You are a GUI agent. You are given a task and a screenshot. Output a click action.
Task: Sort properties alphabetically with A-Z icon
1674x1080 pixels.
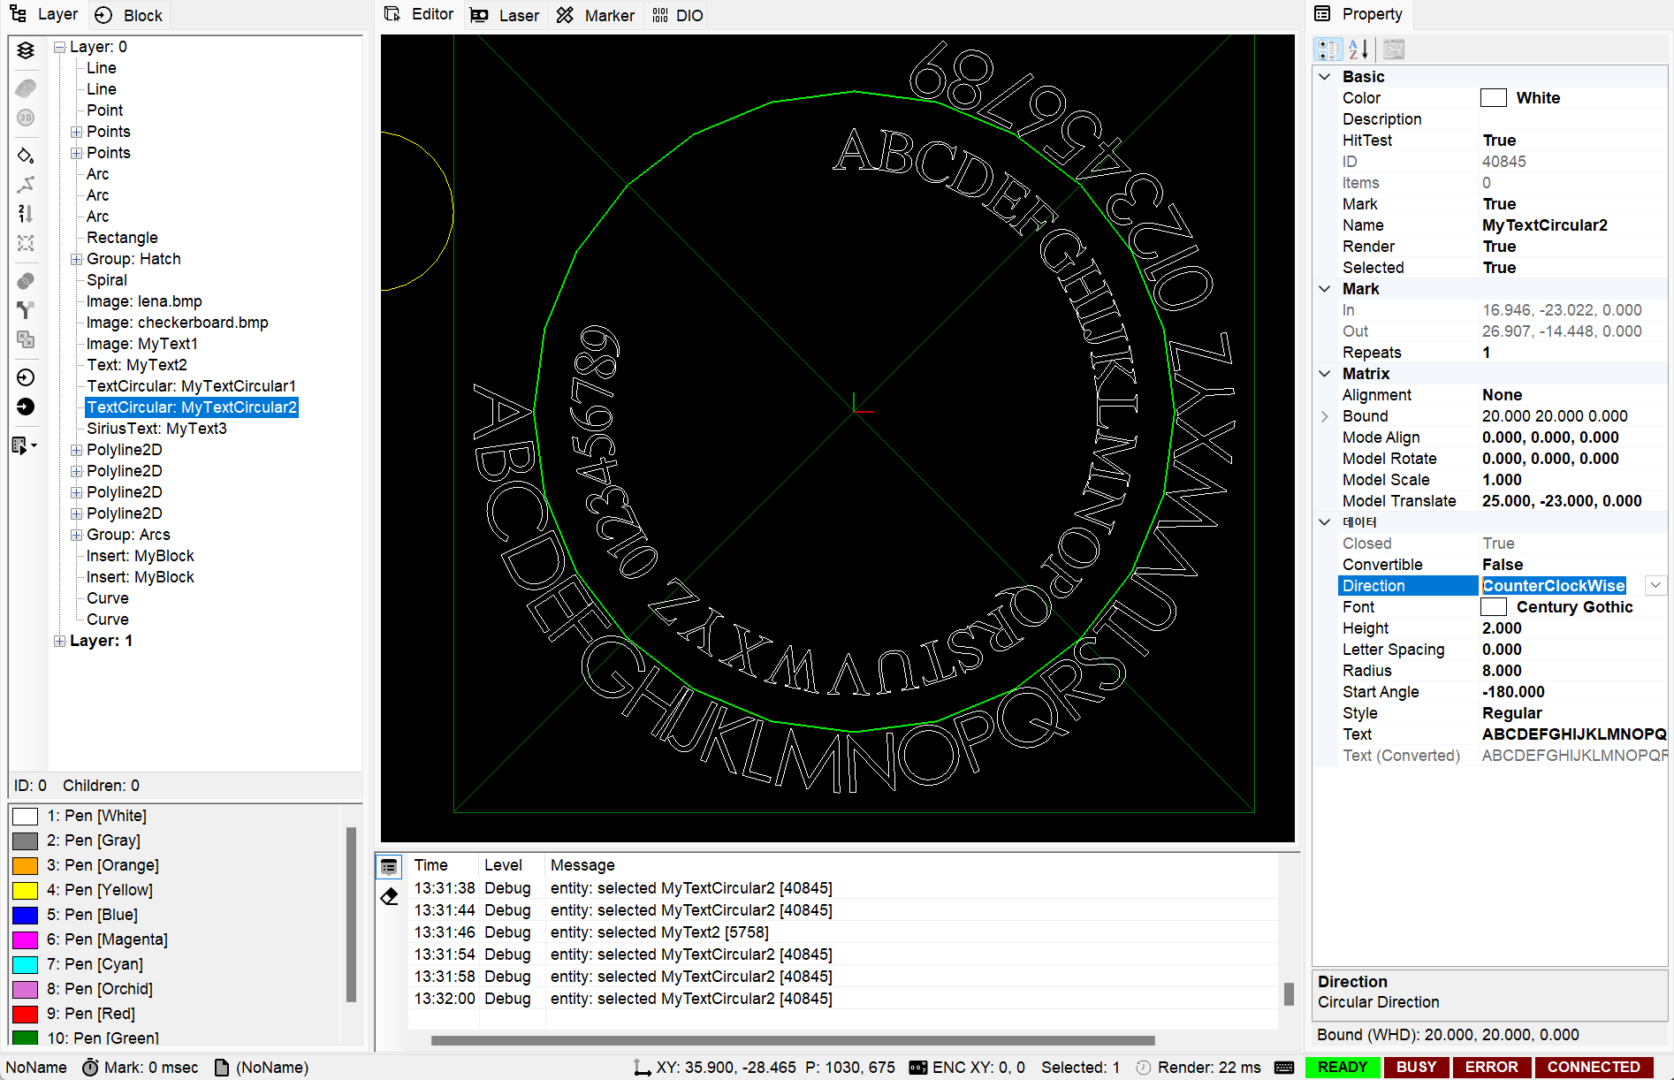coord(1358,49)
